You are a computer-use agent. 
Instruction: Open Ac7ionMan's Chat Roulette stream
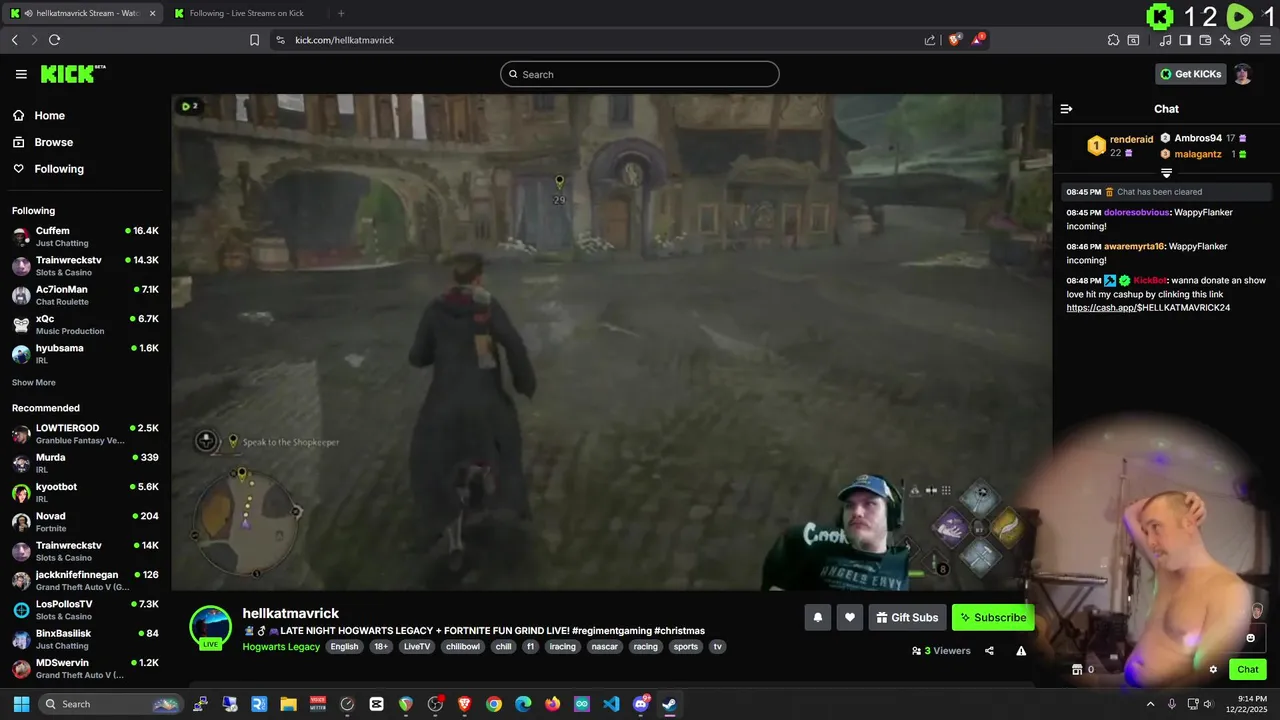coord(85,295)
